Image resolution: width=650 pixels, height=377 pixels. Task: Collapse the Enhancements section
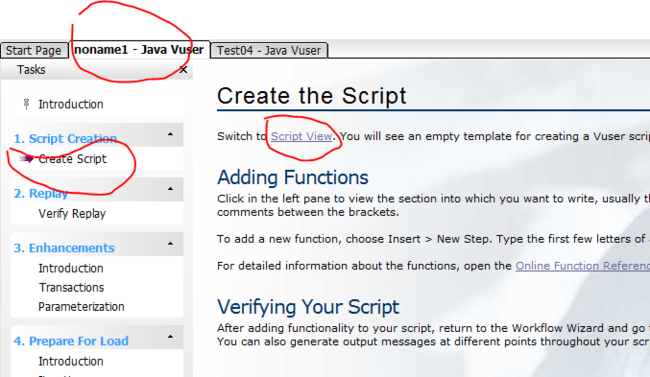pos(170,244)
